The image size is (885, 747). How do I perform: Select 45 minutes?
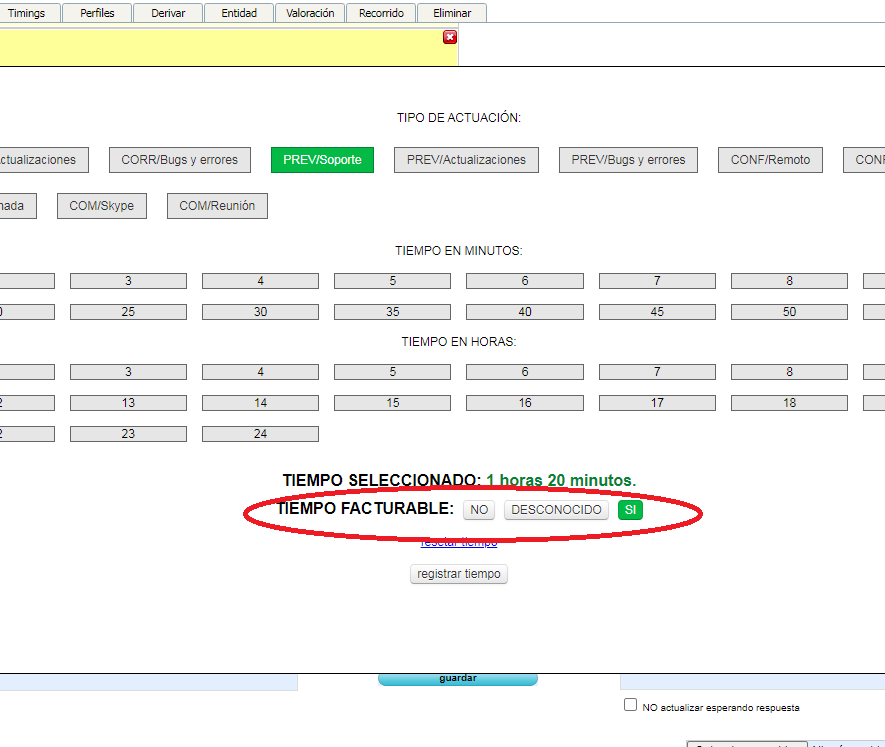658,312
